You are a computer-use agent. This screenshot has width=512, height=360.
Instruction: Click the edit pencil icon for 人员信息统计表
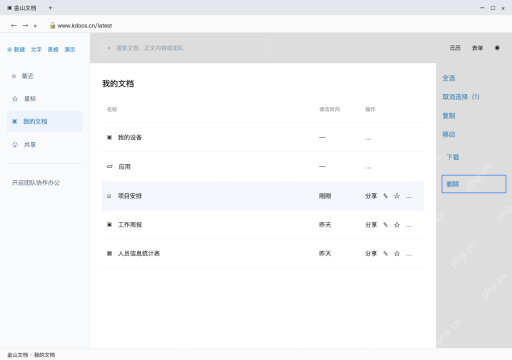coord(386,254)
